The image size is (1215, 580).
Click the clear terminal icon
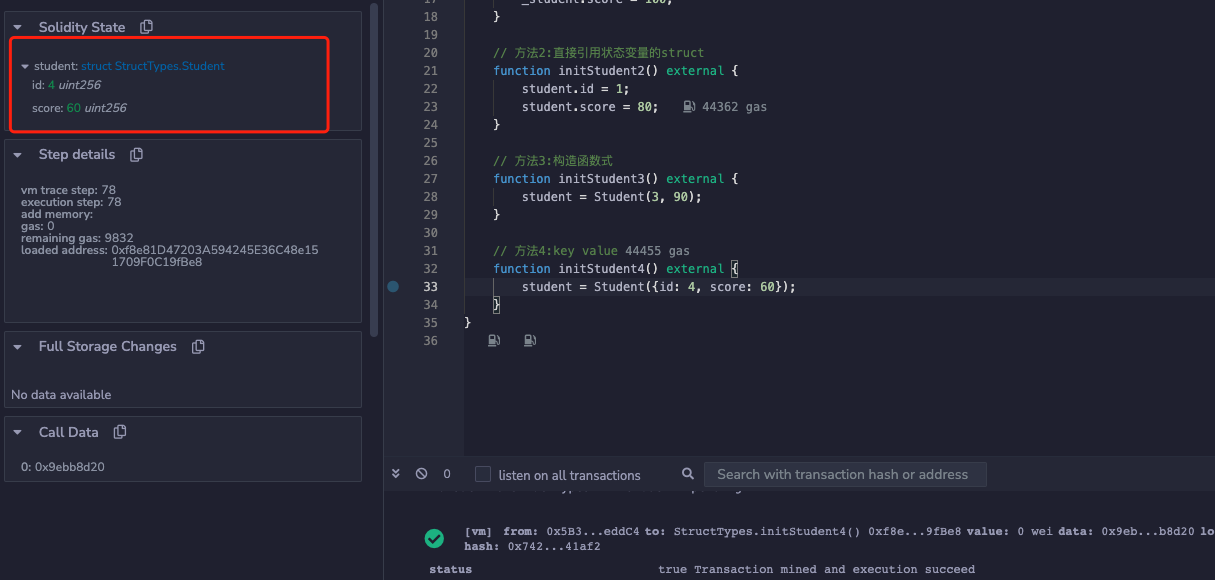[x=421, y=474]
